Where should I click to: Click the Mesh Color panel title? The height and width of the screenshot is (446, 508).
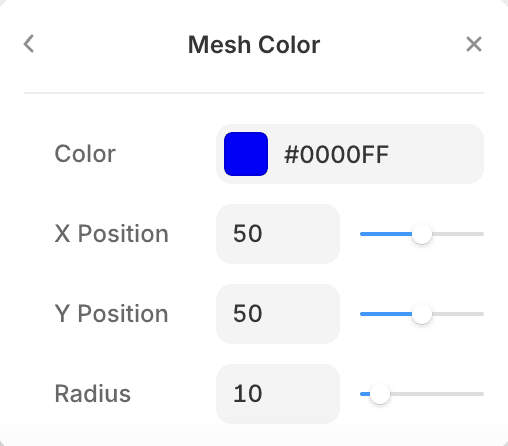(x=254, y=44)
